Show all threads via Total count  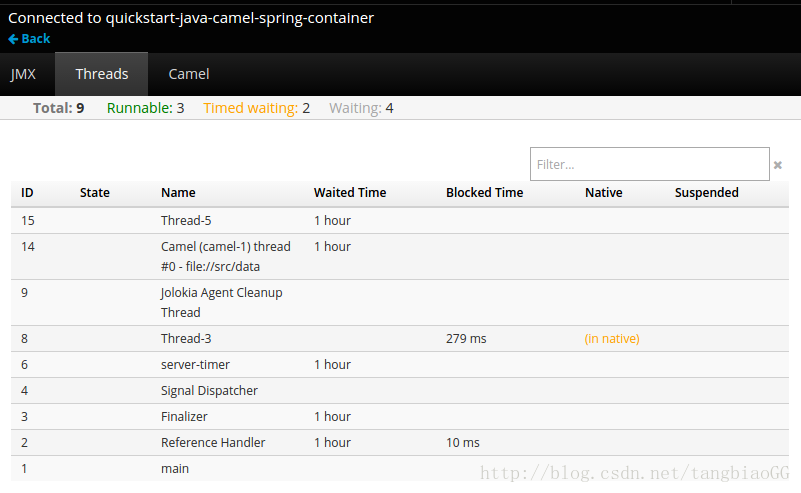tap(58, 108)
